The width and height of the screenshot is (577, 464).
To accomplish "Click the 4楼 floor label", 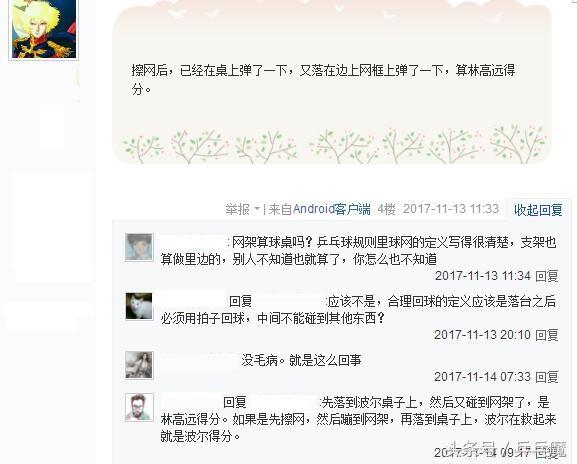I will (x=386, y=209).
